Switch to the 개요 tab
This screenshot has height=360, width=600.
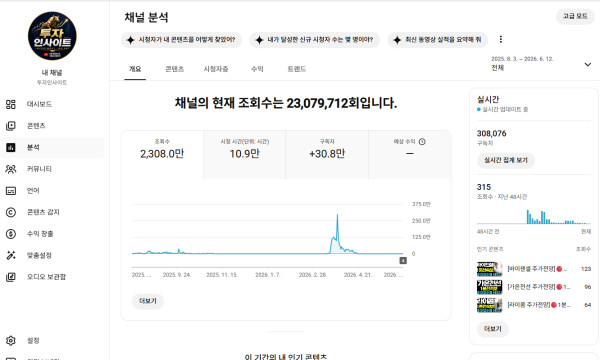click(135, 69)
